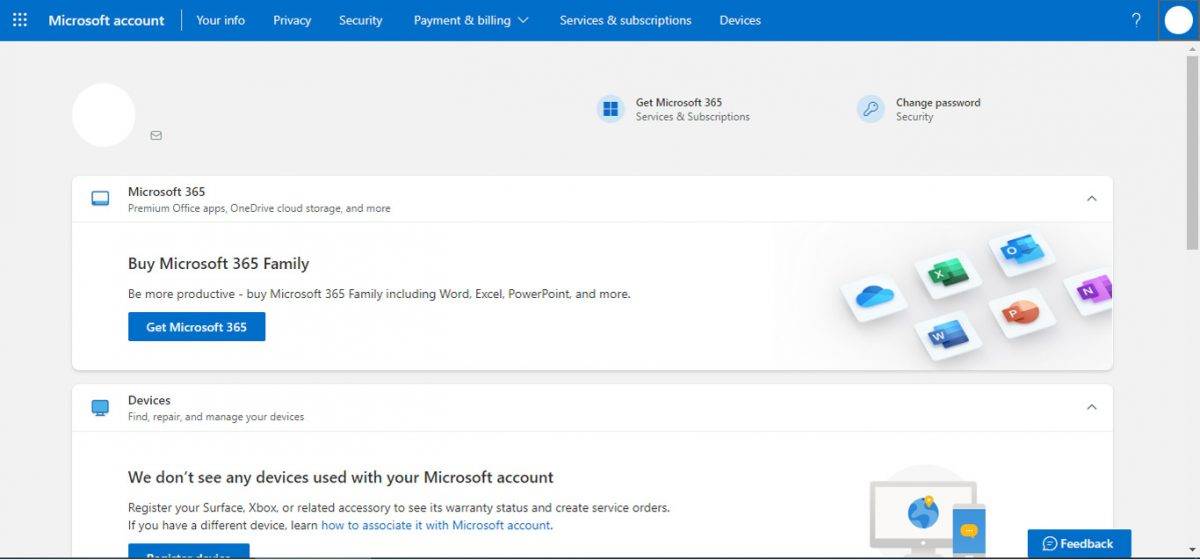The image size is (1200, 560).
Task: Go to Your info tab
Action: [x=221, y=20]
